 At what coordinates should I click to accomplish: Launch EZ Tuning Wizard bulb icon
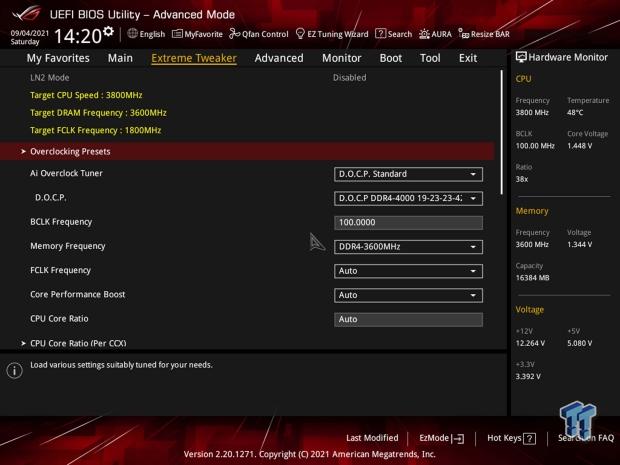click(300, 34)
